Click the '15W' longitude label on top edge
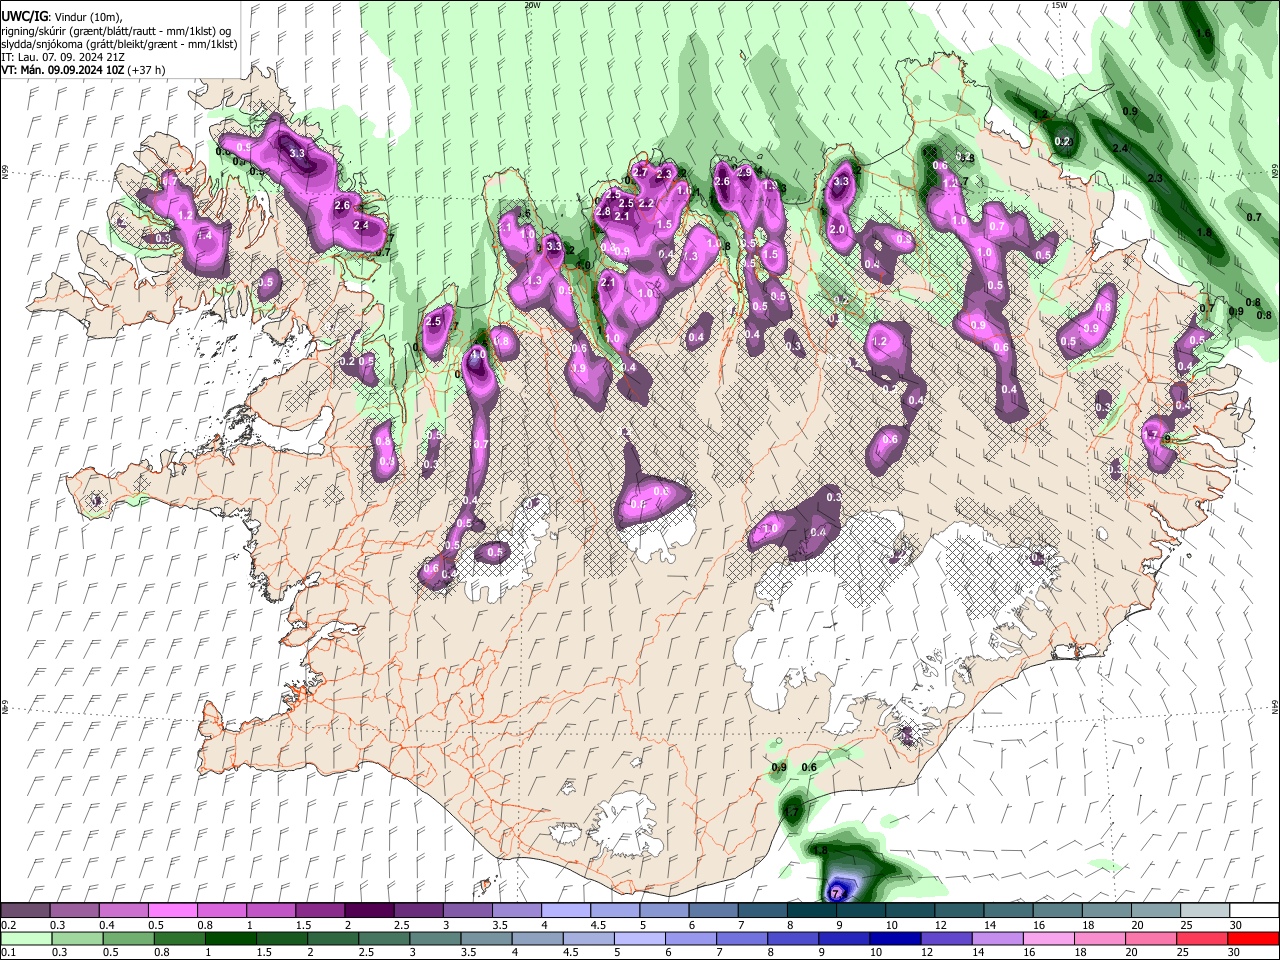1280x960 pixels. point(1059,5)
